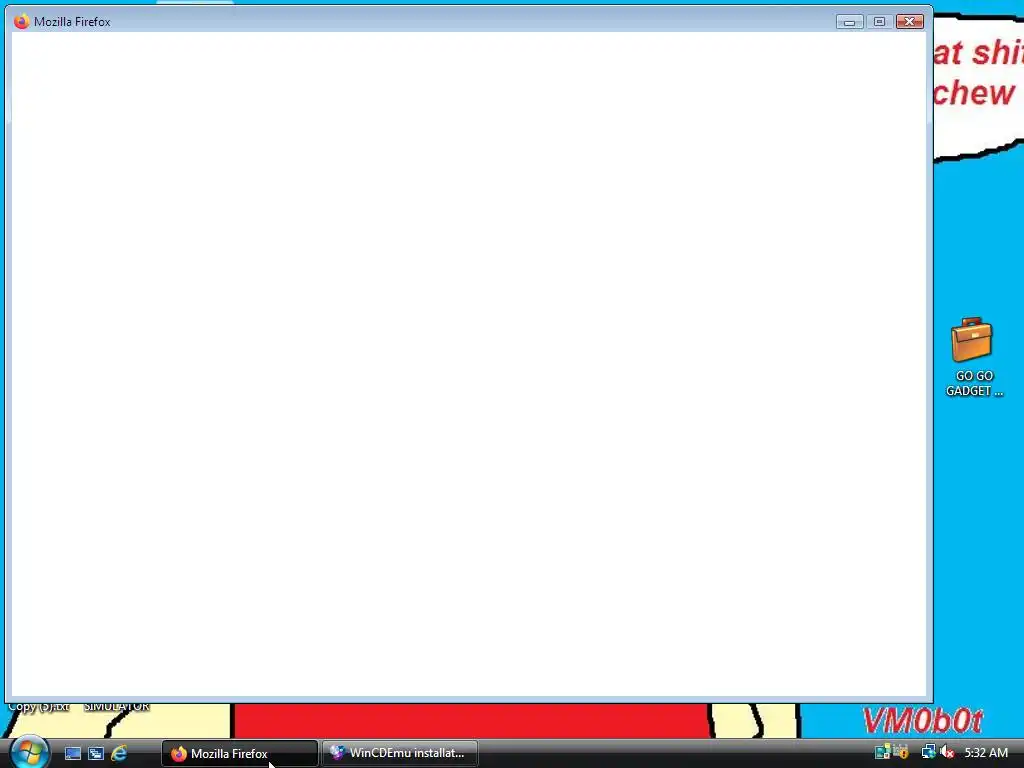Click muted volume speaker tray icon
Screen dimensions: 1024x768
[947, 752]
